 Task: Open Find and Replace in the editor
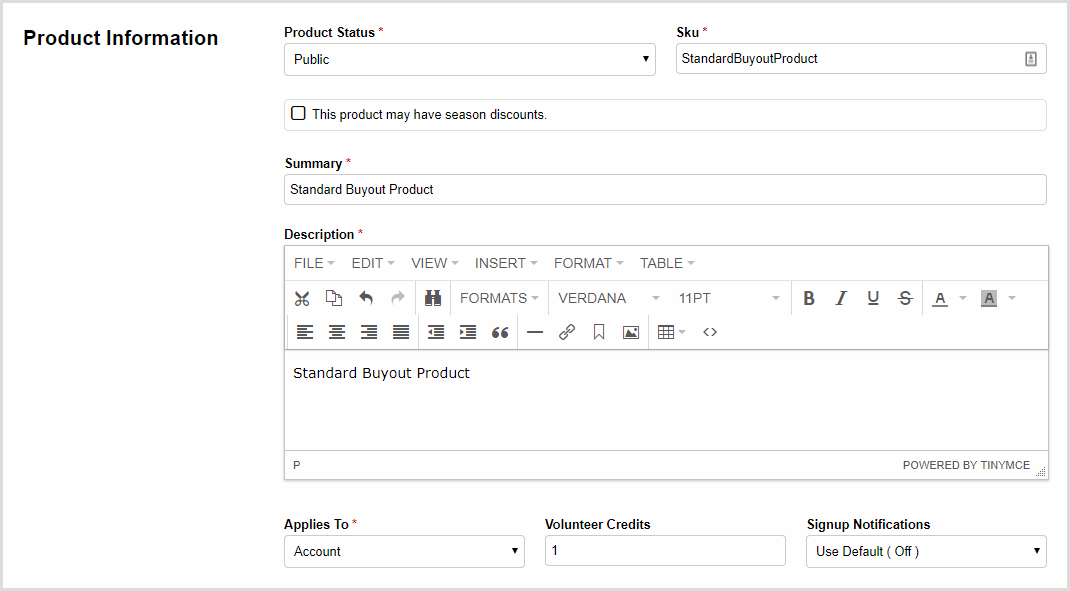click(x=434, y=298)
